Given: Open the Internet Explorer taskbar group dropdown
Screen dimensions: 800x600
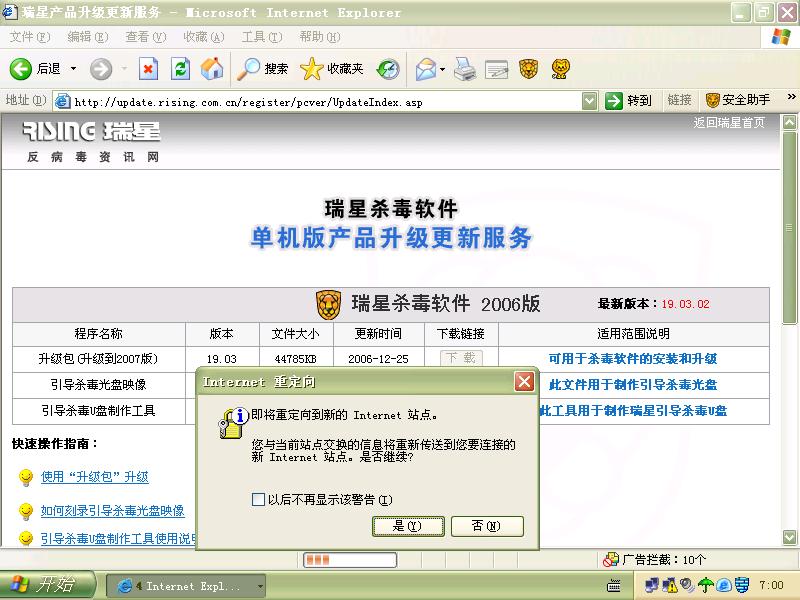Looking at the screenshot, I should 260,586.
